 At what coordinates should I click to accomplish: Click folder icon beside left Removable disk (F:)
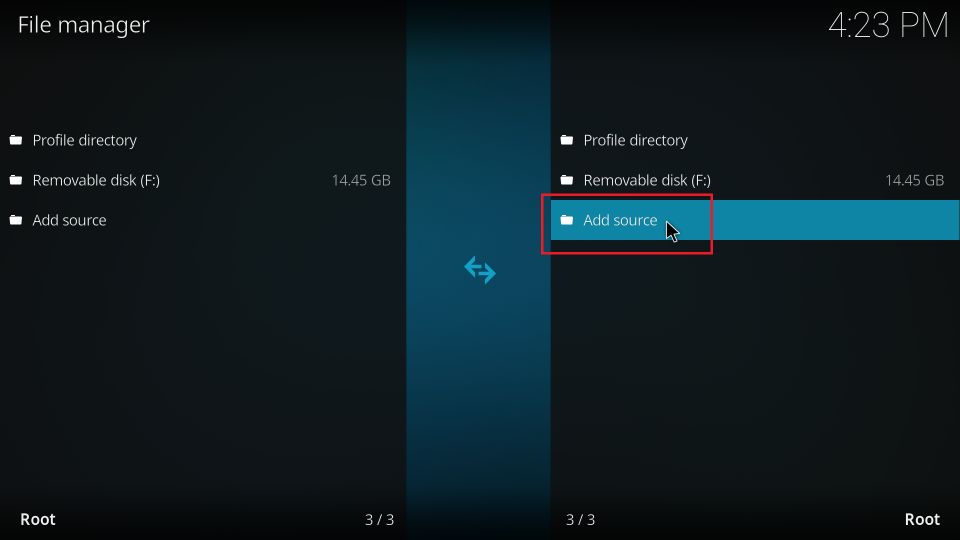coord(16,180)
